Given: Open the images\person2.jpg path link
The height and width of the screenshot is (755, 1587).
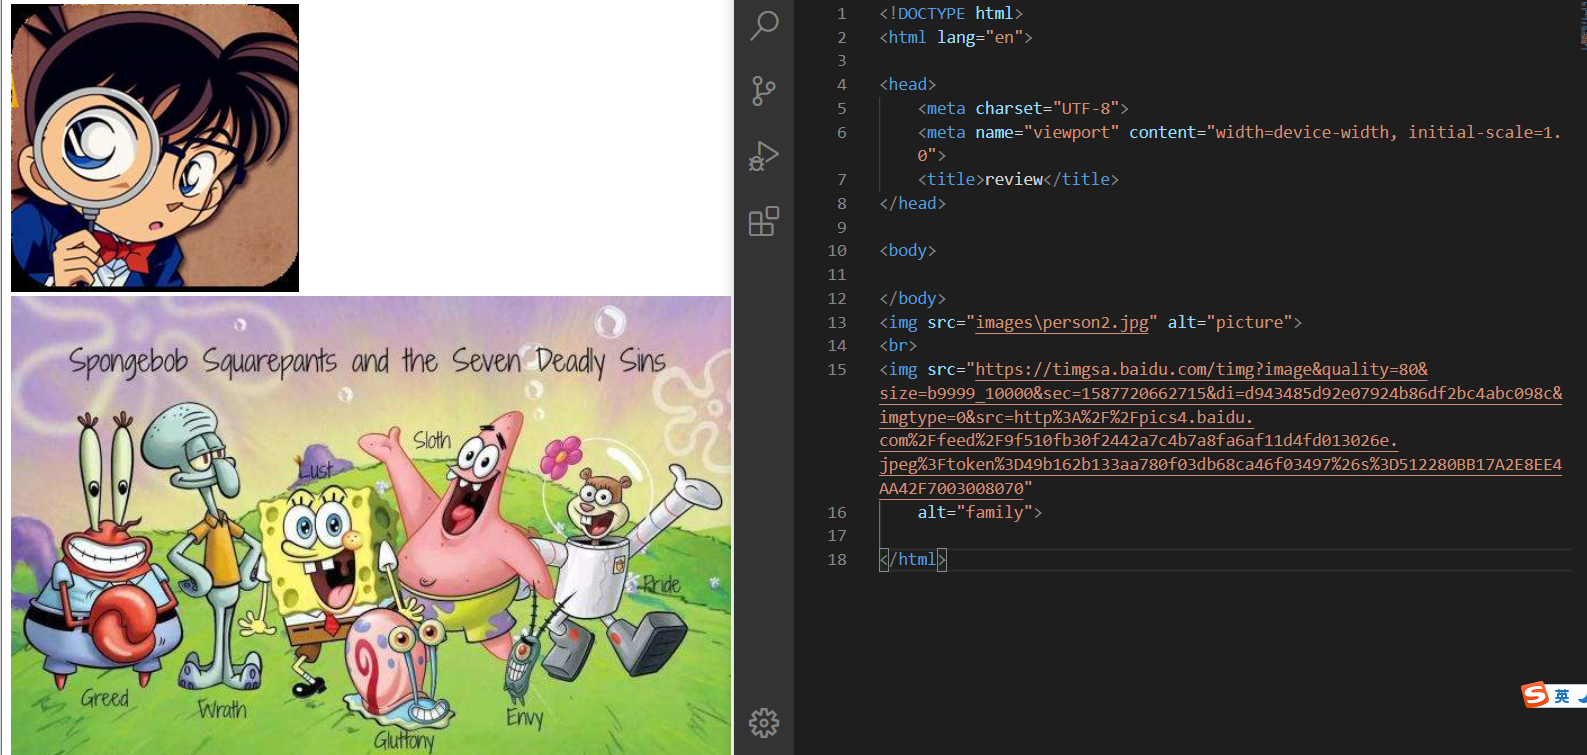Looking at the screenshot, I should (x=1062, y=322).
